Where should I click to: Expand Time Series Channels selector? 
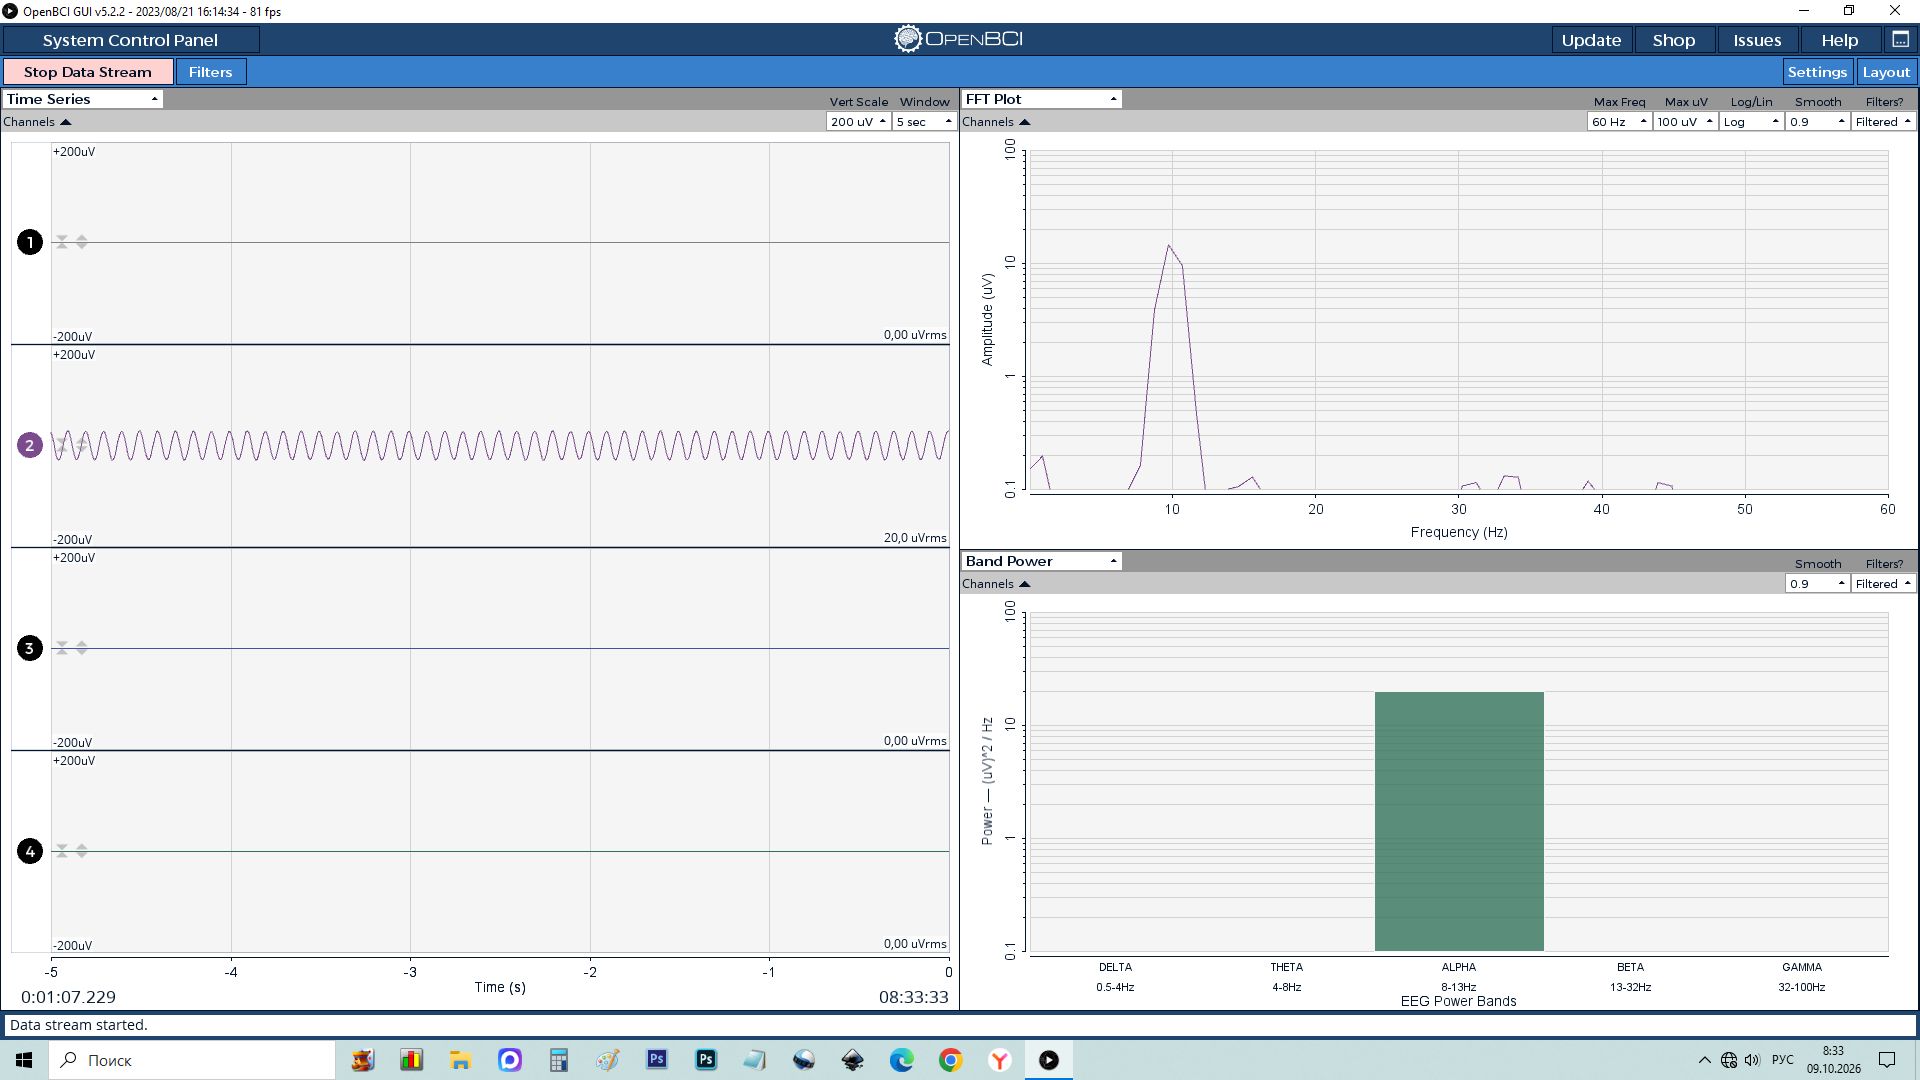pos(37,122)
